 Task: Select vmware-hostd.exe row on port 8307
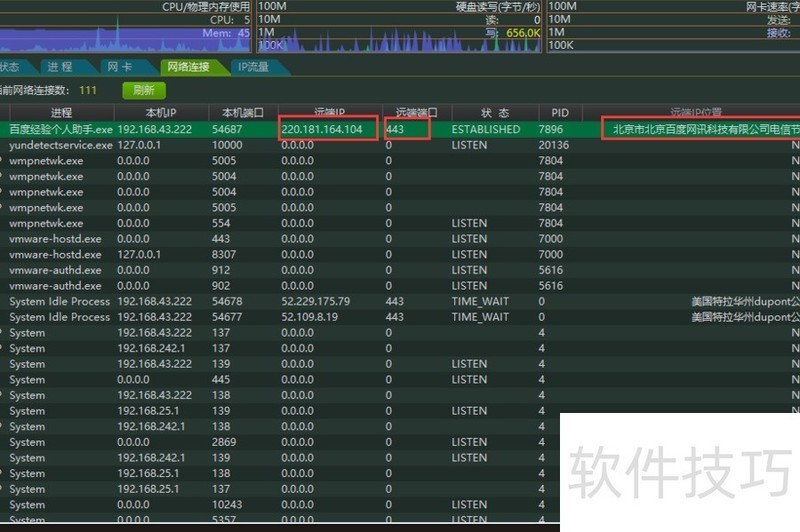point(400,255)
